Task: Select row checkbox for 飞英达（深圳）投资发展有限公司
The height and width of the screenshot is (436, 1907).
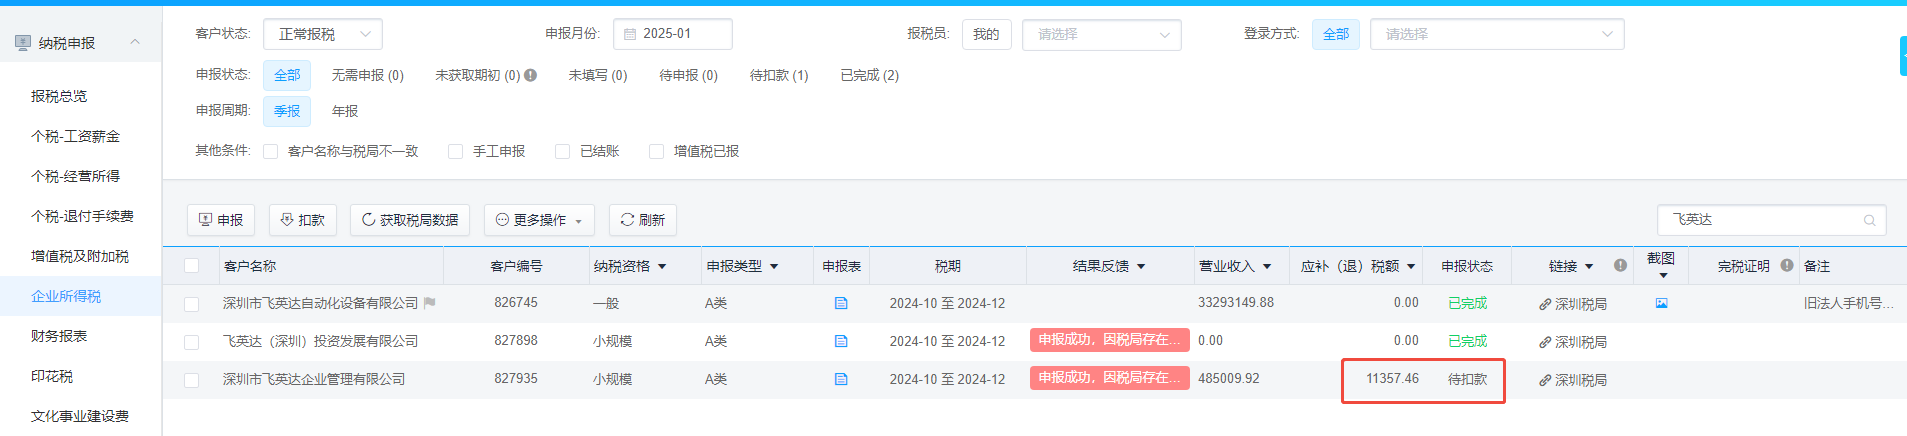Action: 192,342
